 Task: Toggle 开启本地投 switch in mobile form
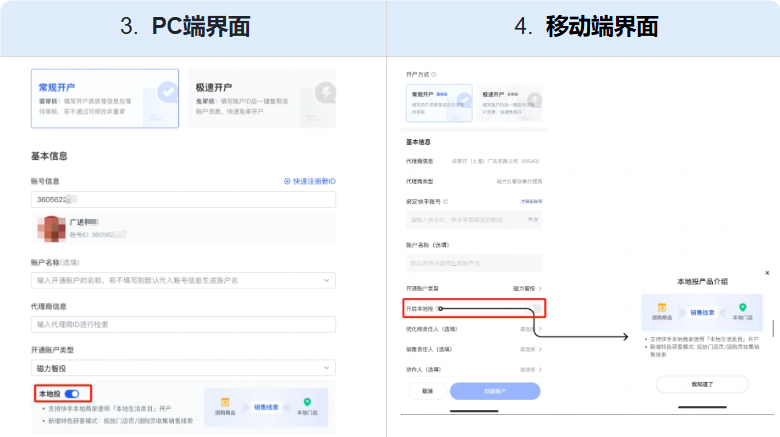pyautogui.click(x=535, y=309)
